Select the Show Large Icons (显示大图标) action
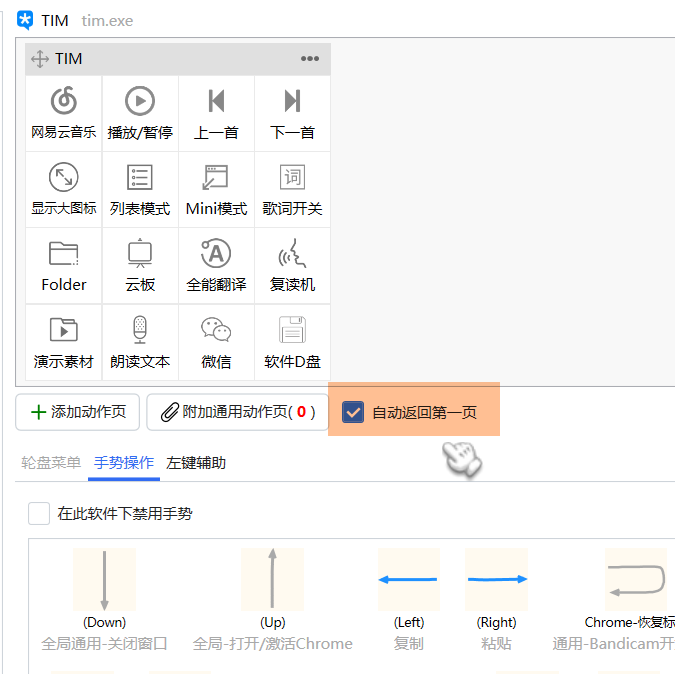This screenshot has width=675, height=674. point(64,177)
